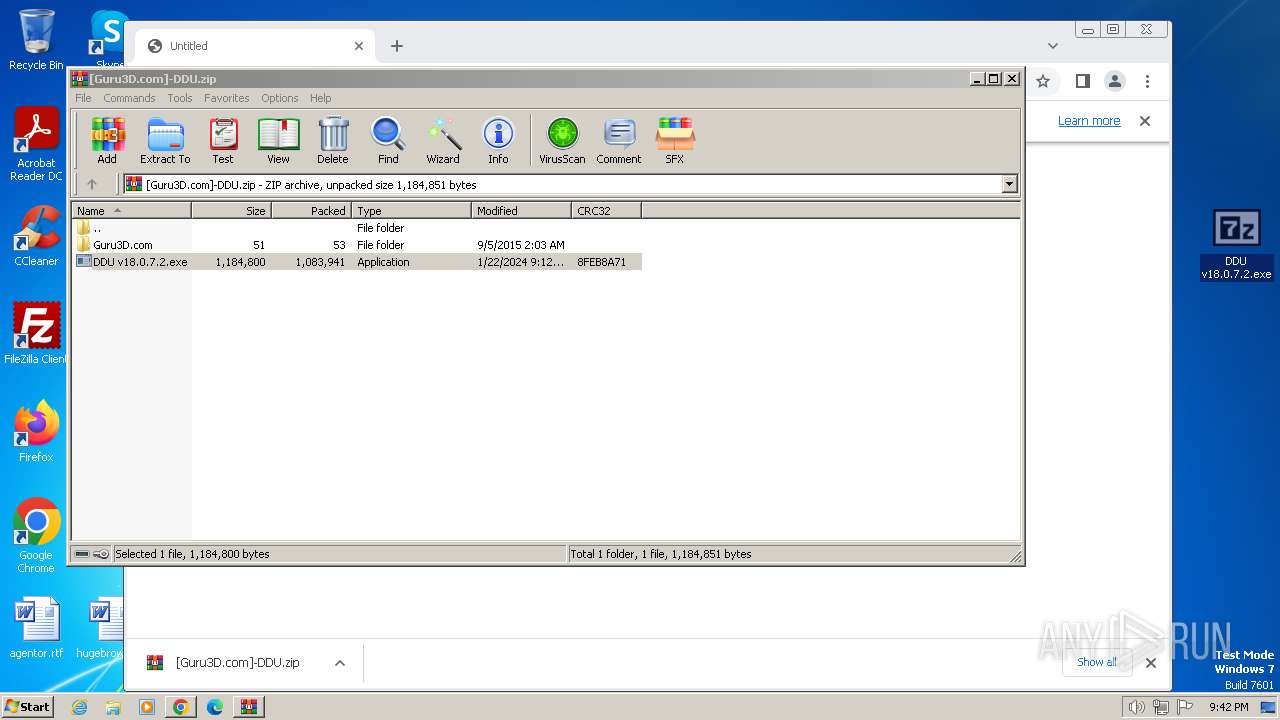
Task: Sort by the CRC32 column header
Action: tap(606, 210)
